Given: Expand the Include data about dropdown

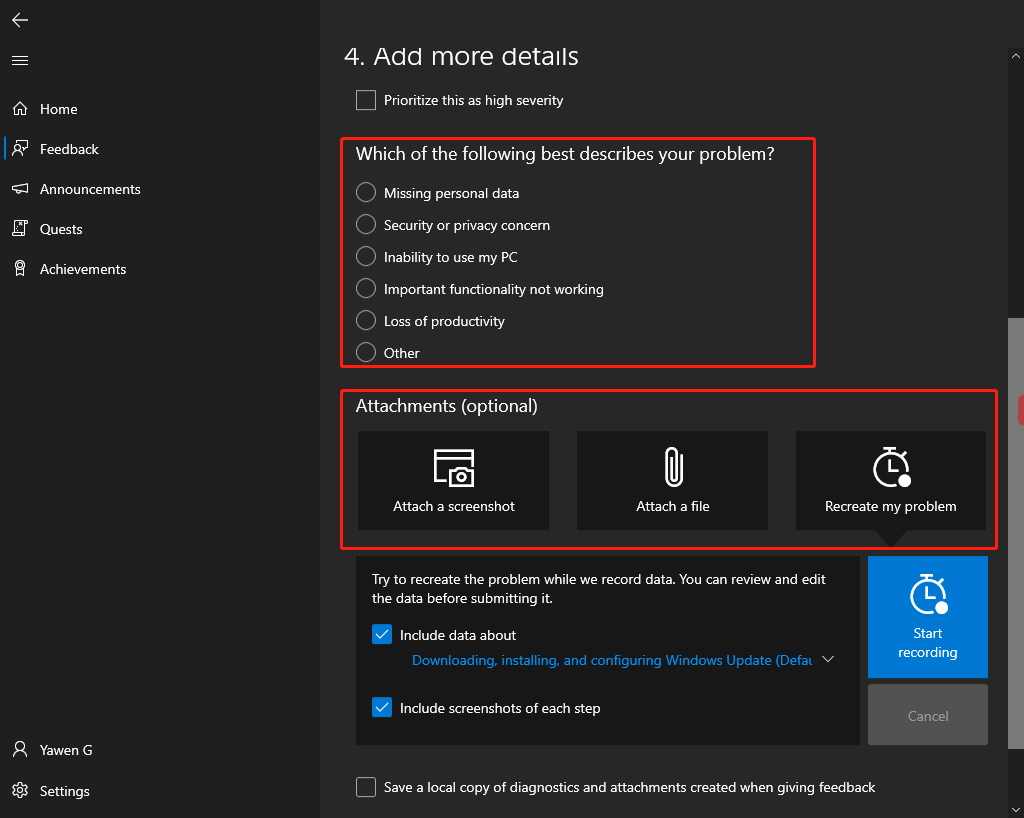Looking at the screenshot, I should 827,660.
